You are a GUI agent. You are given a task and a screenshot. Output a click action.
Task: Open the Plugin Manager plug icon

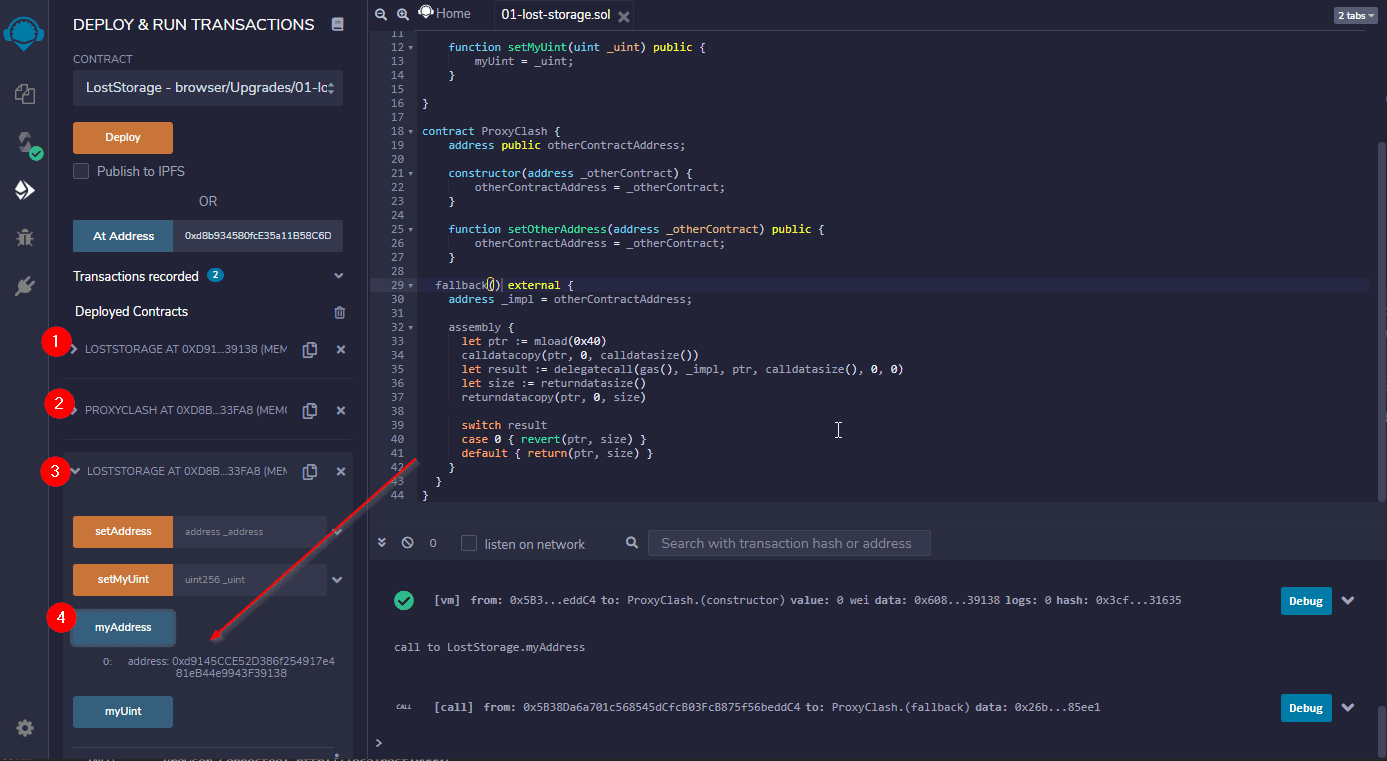(25, 287)
